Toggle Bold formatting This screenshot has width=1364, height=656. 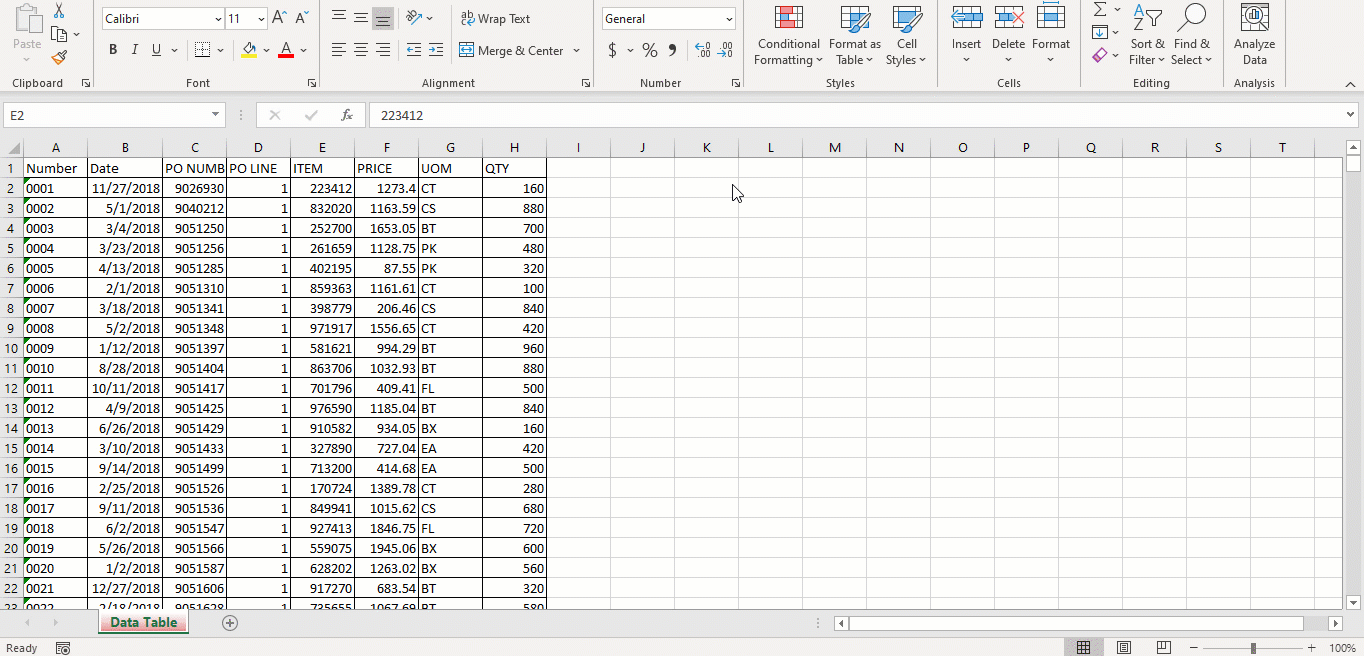coord(112,49)
